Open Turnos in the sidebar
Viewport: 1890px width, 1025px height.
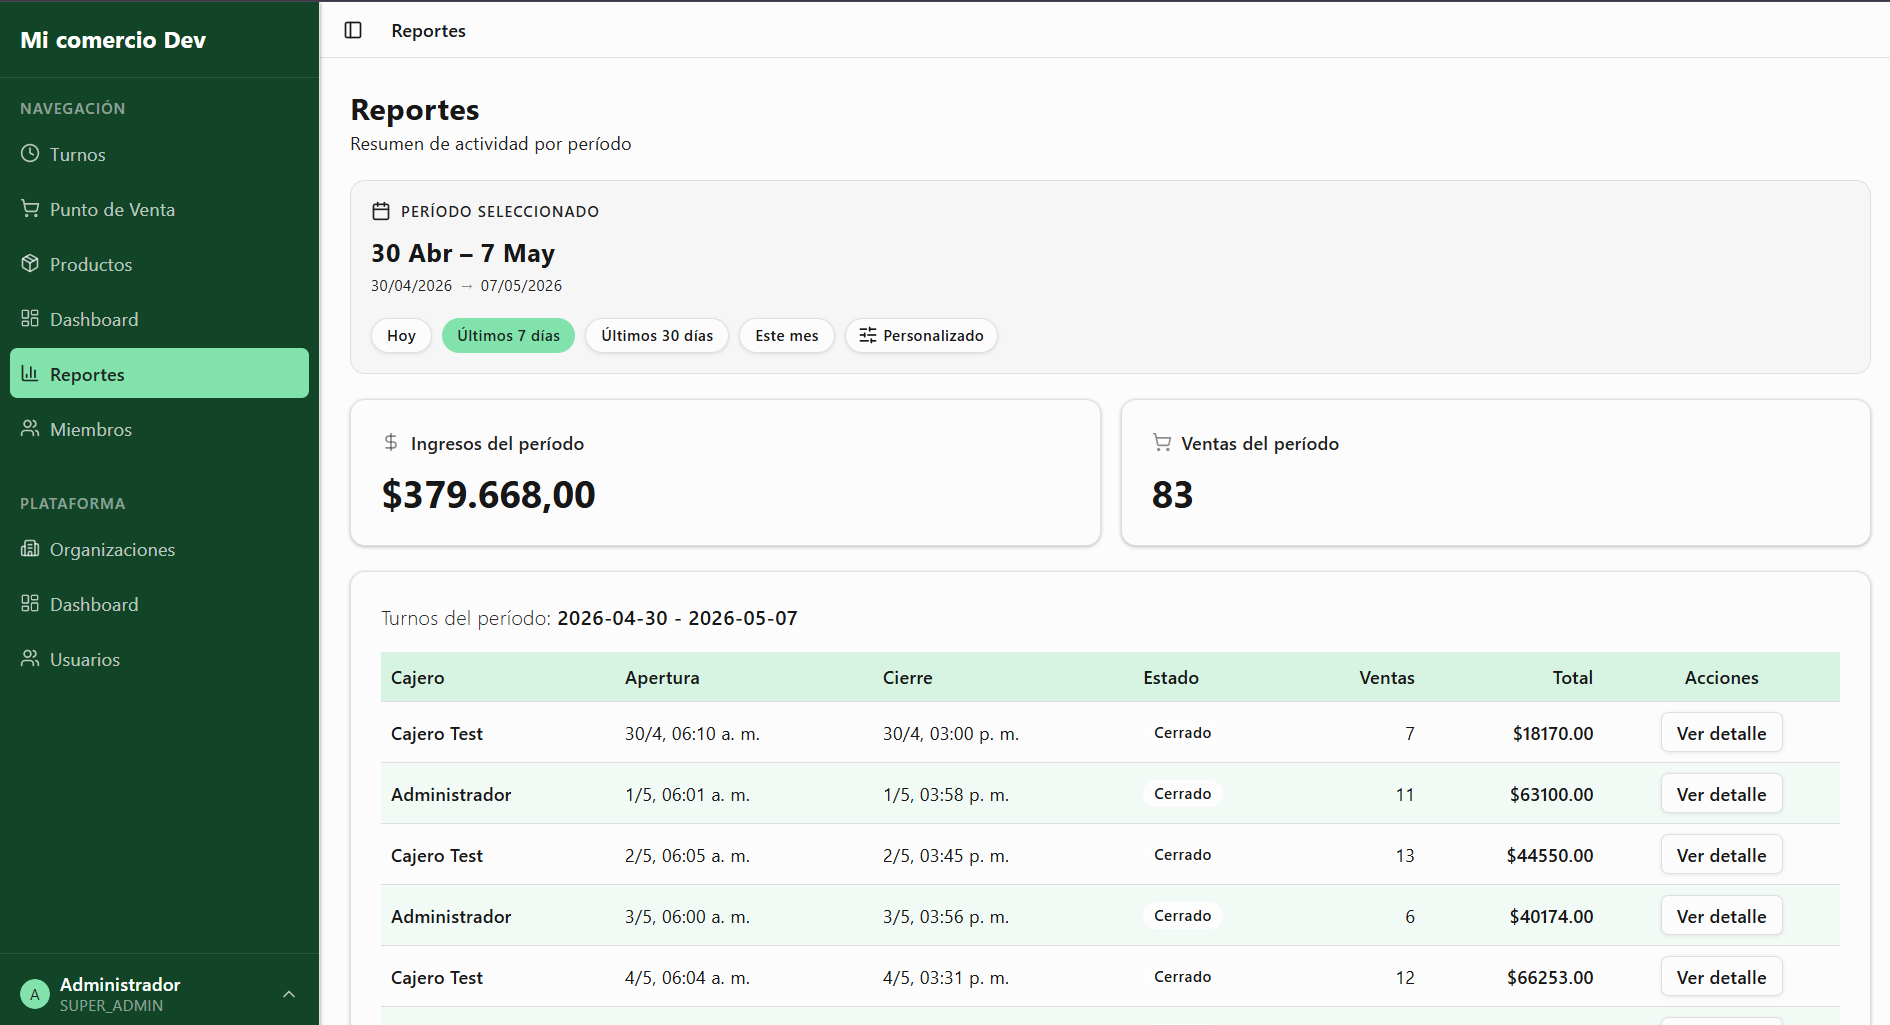[159, 154]
